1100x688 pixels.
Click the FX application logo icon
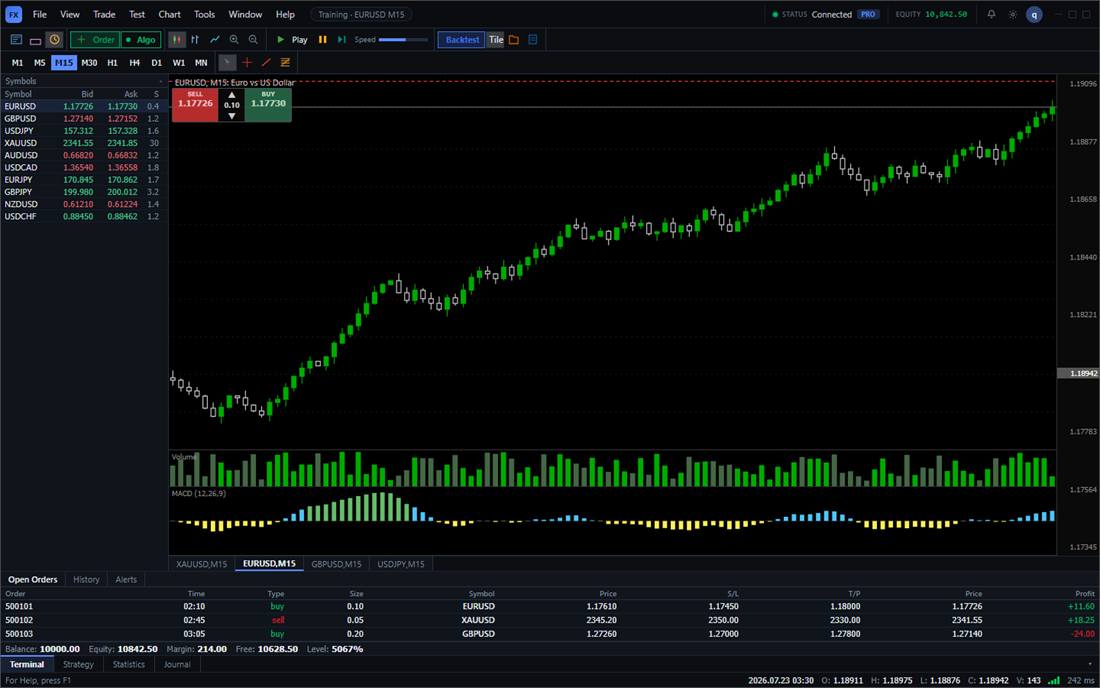(x=13, y=14)
